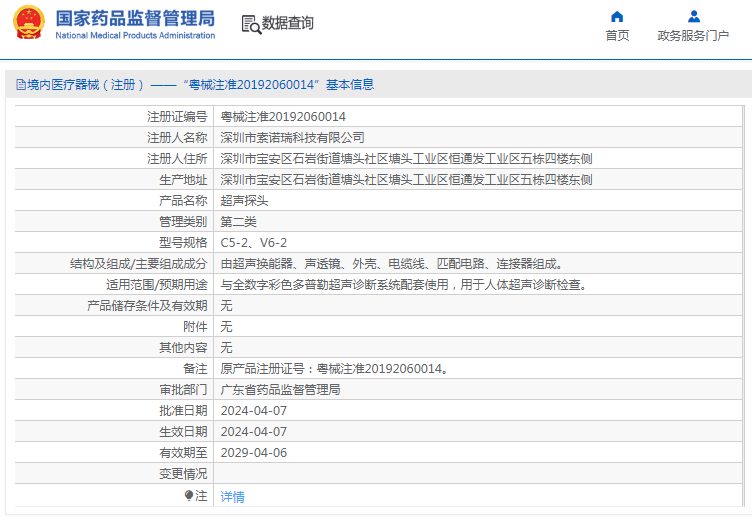The width and height of the screenshot is (752, 520).
Task: Click 无 in 产品储存条件及有效期 row
Action: [x=226, y=306]
